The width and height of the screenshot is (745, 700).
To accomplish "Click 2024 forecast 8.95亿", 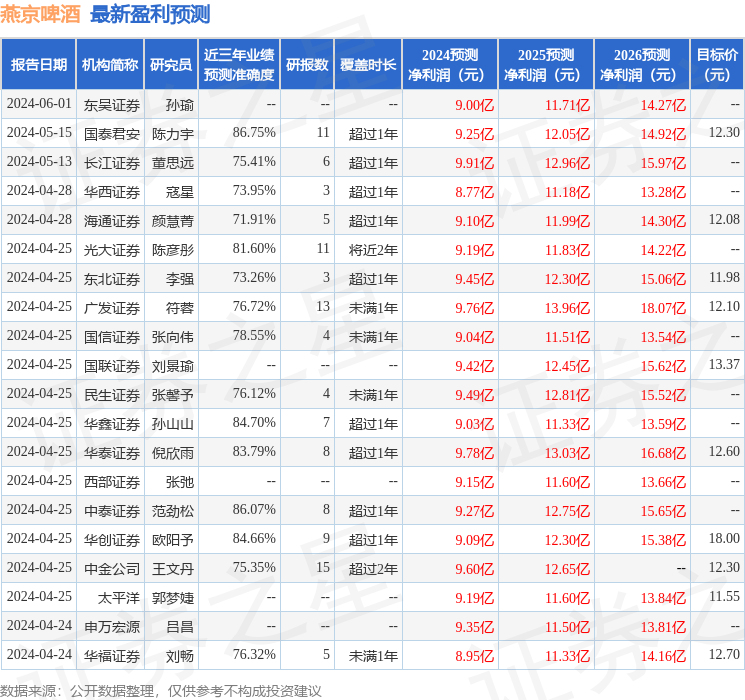I will [474, 655].
